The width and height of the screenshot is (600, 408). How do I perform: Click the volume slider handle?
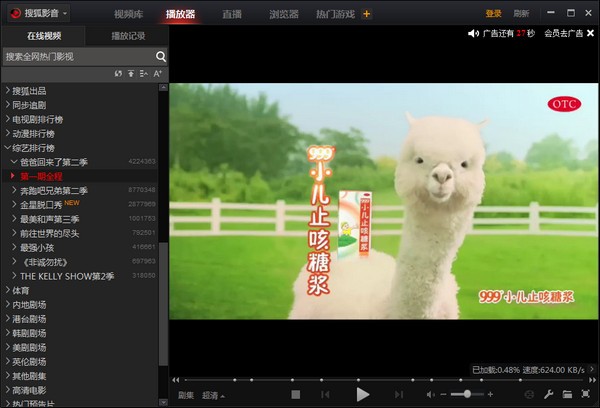(x=467, y=394)
